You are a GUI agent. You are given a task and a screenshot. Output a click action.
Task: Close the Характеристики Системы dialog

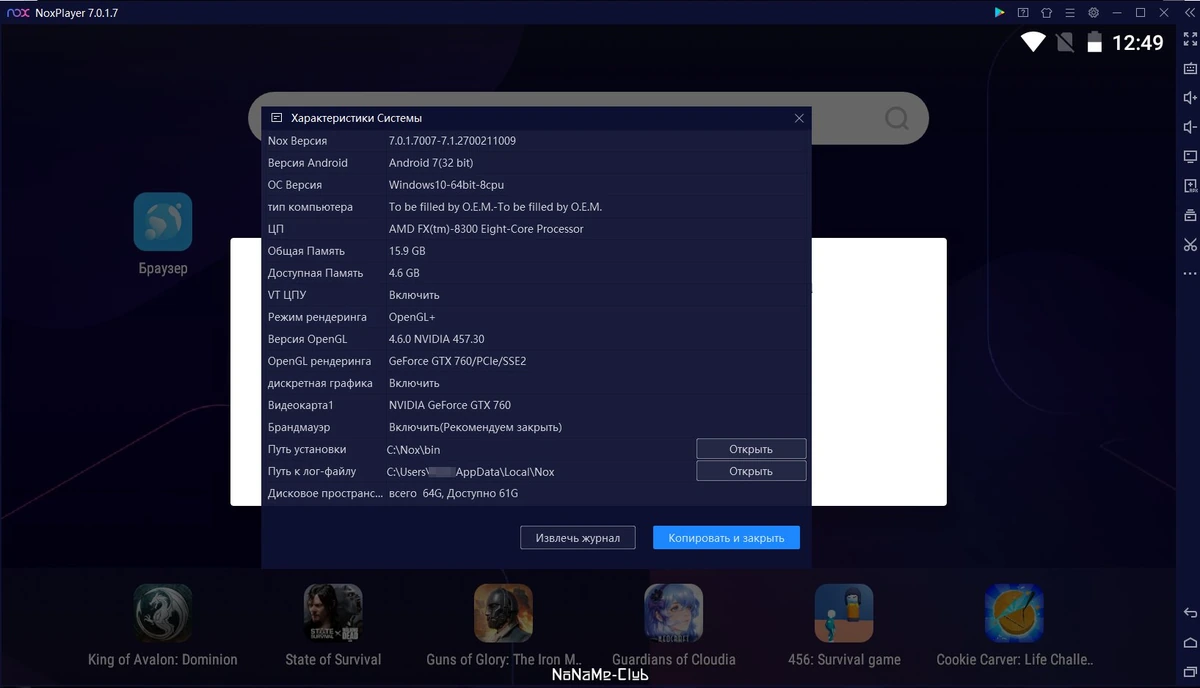click(x=799, y=118)
